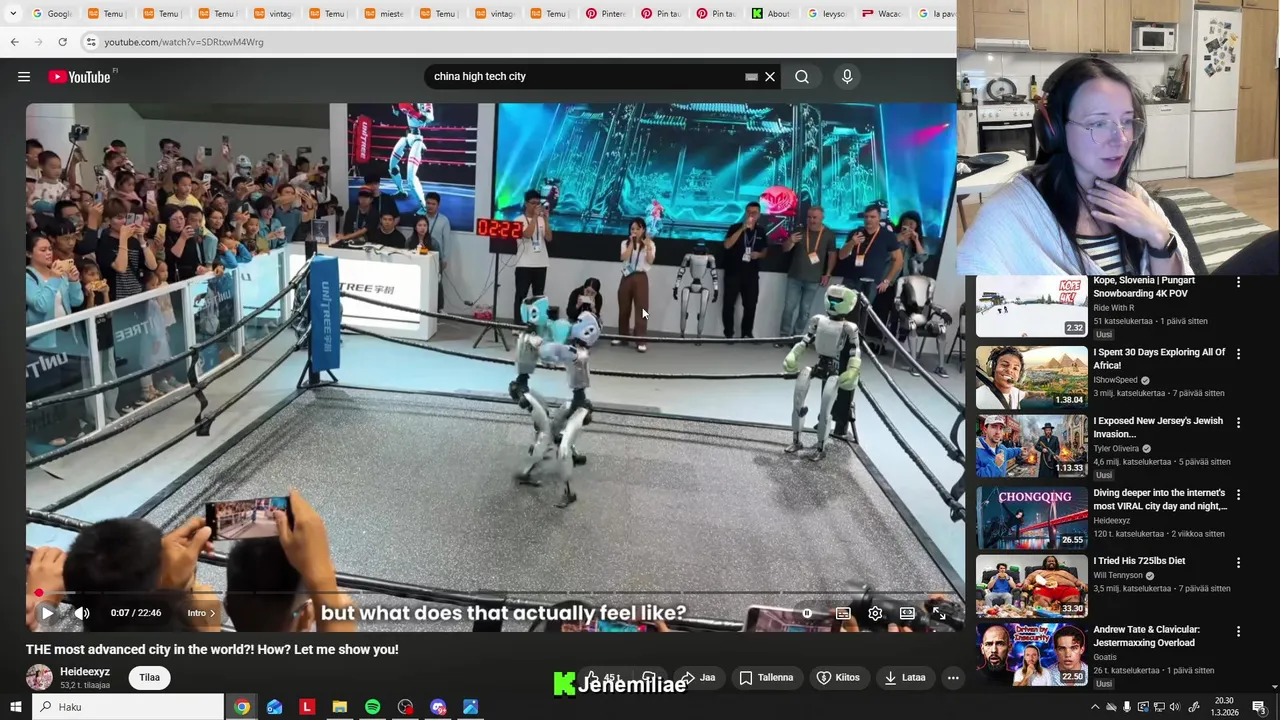Open options for Andrew Tate video
This screenshot has height=720, width=1280.
pos(1238,632)
